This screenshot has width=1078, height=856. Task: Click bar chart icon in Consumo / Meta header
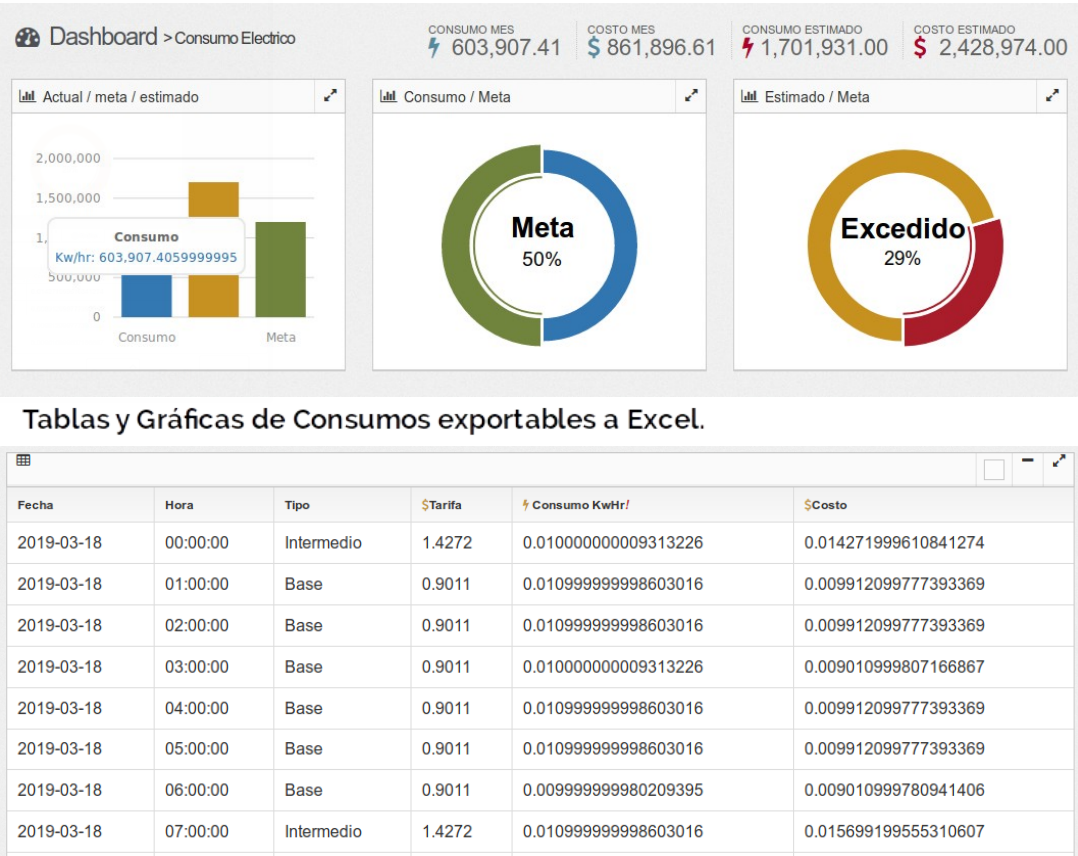389,97
